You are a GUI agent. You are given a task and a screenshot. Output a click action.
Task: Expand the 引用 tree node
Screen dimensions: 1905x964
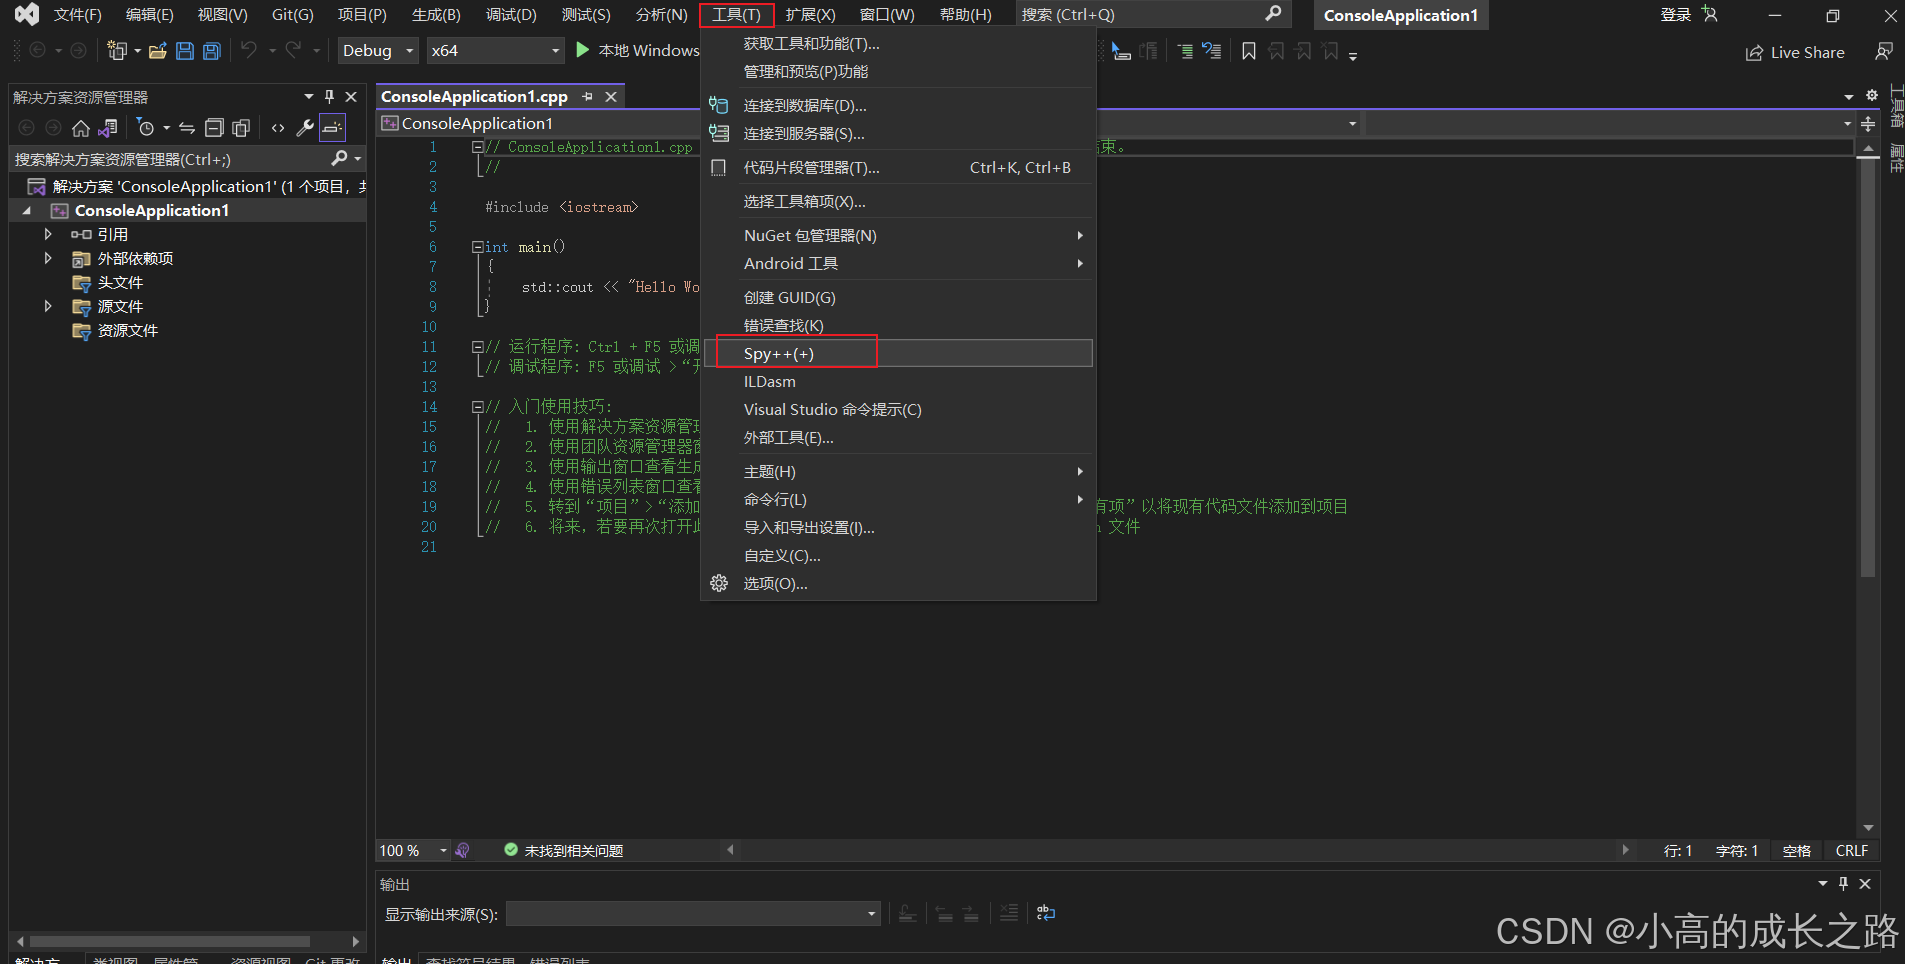pyautogui.click(x=47, y=234)
